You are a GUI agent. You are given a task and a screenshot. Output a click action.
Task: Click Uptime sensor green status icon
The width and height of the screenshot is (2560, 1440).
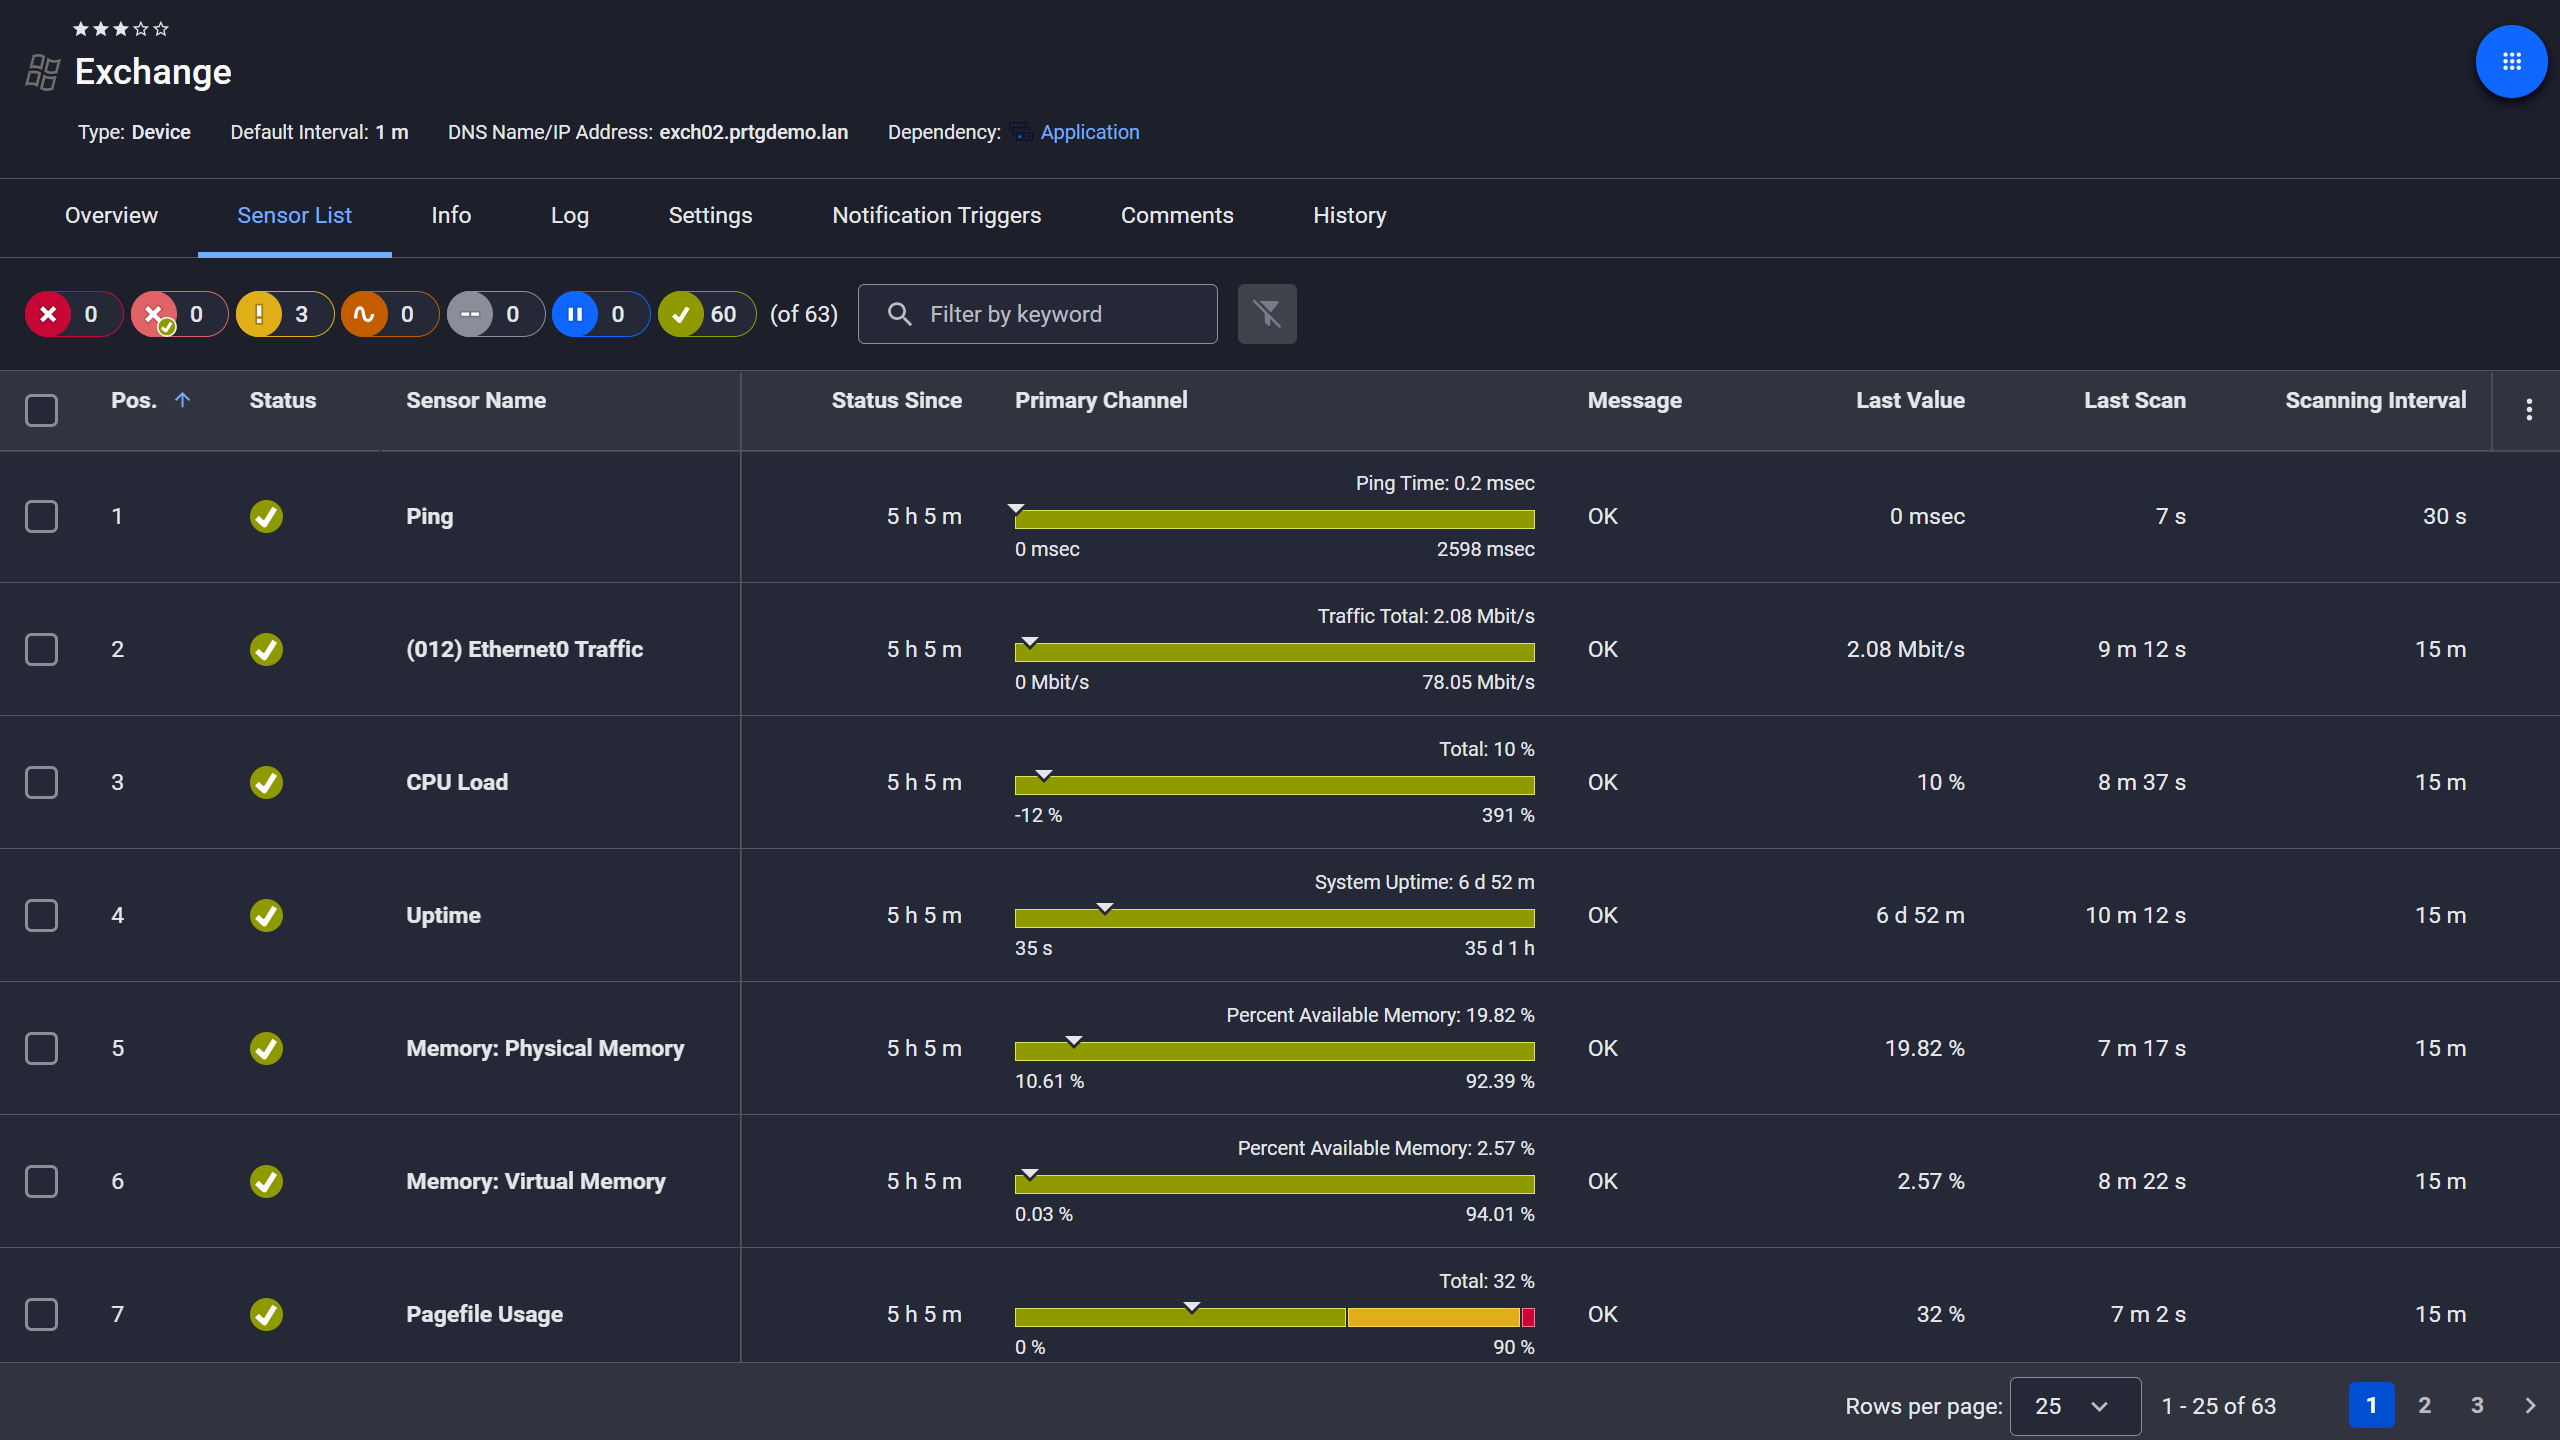[x=266, y=916]
